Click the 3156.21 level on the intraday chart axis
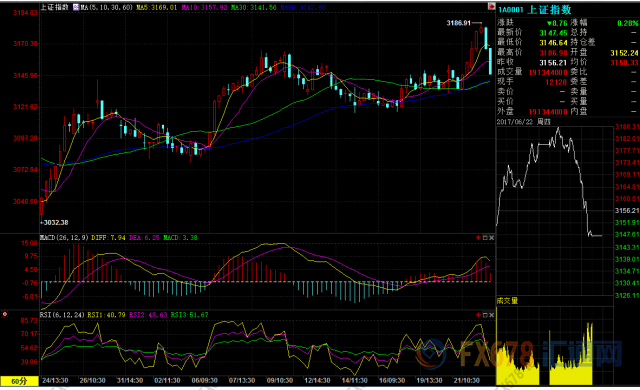Image resolution: width=640 pixels, height=390 pixels. click(627, 211)
